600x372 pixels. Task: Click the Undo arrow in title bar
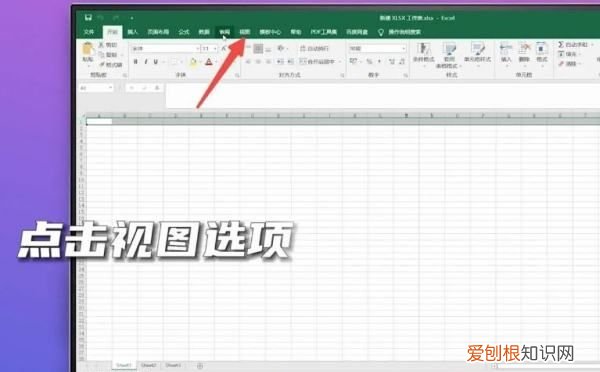101,18
